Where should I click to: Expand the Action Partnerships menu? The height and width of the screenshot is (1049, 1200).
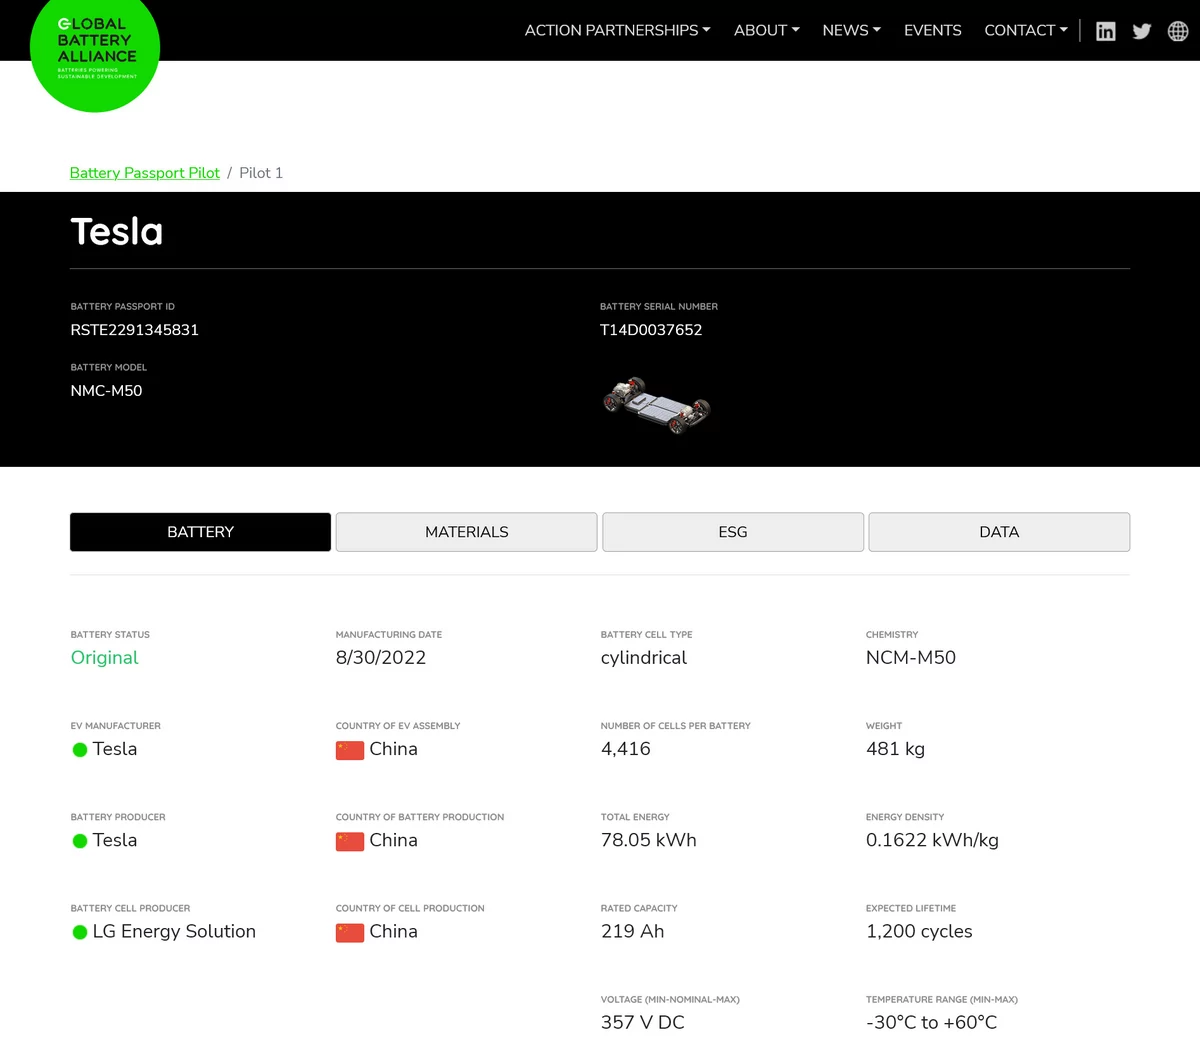(618, 30)
